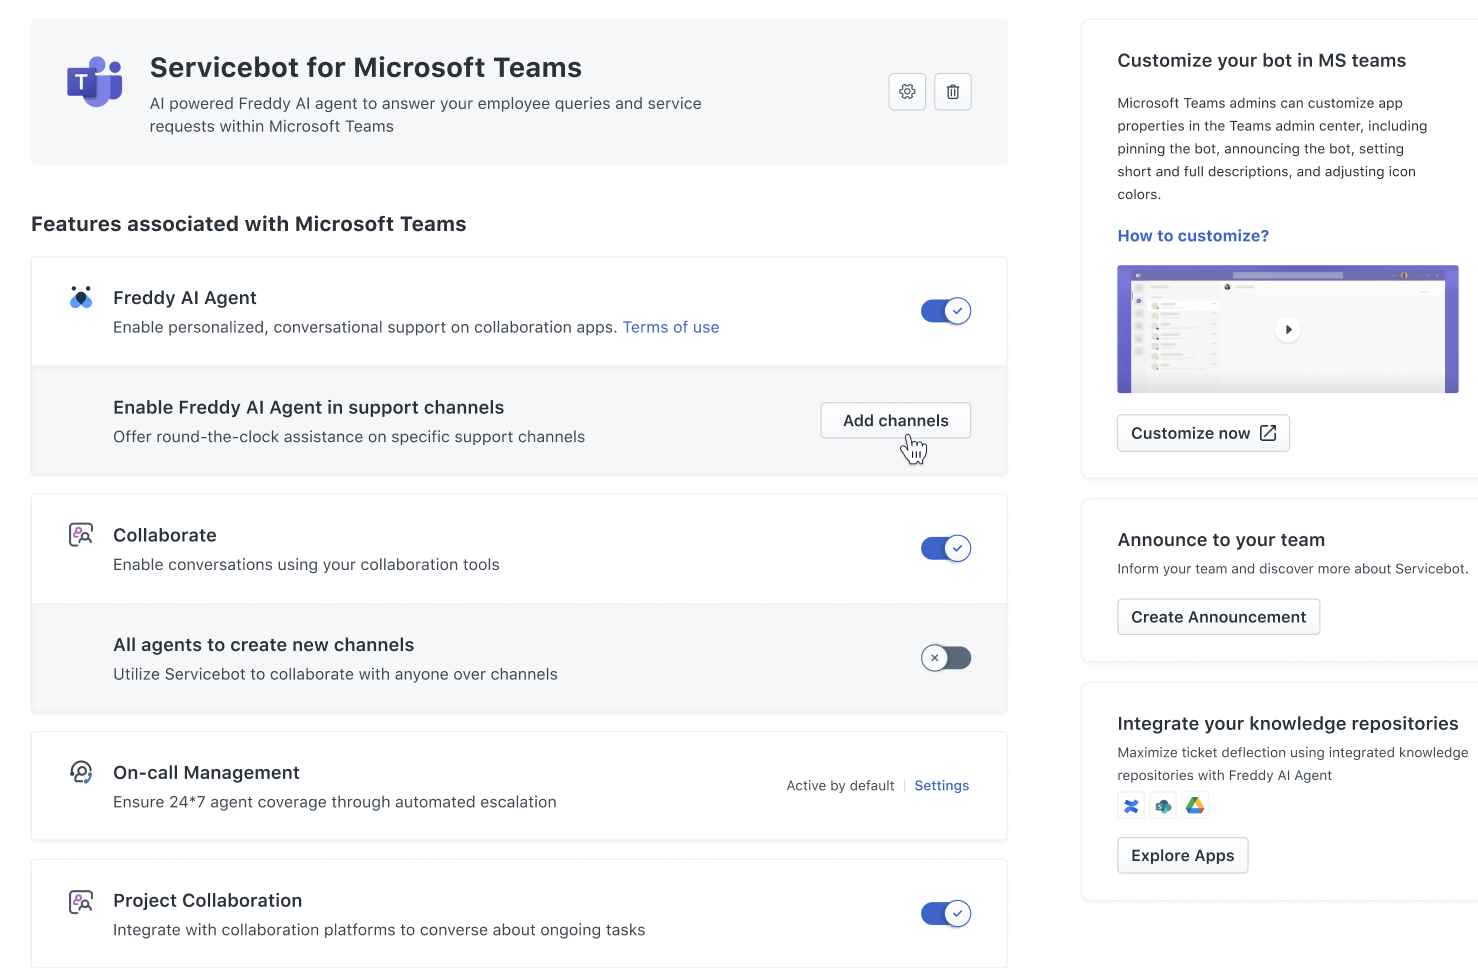
Task: Disable the Freddy AI Agent toggle
Action: click(946, 311)
